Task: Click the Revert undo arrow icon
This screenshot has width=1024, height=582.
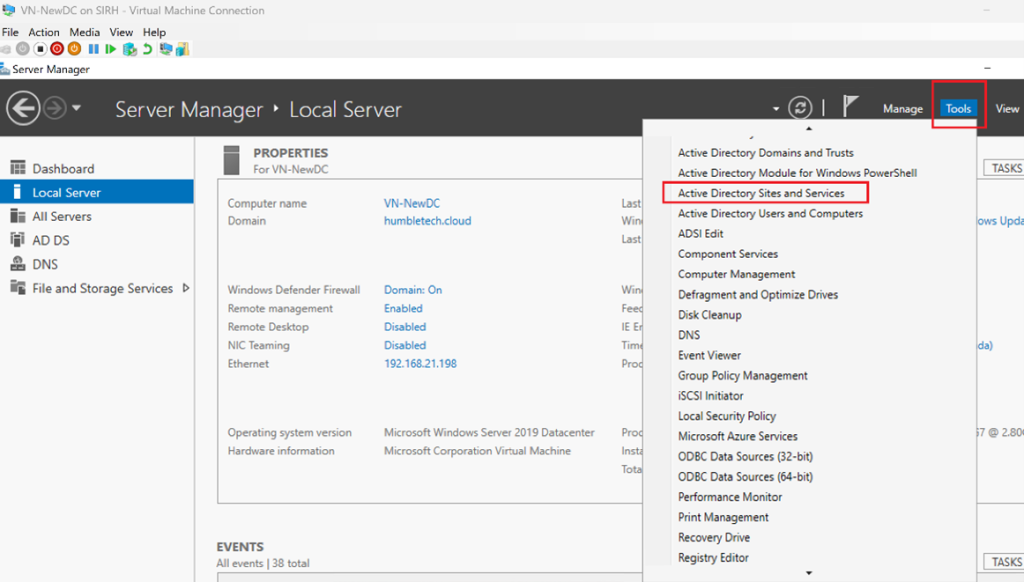Action: click(148, 49)
